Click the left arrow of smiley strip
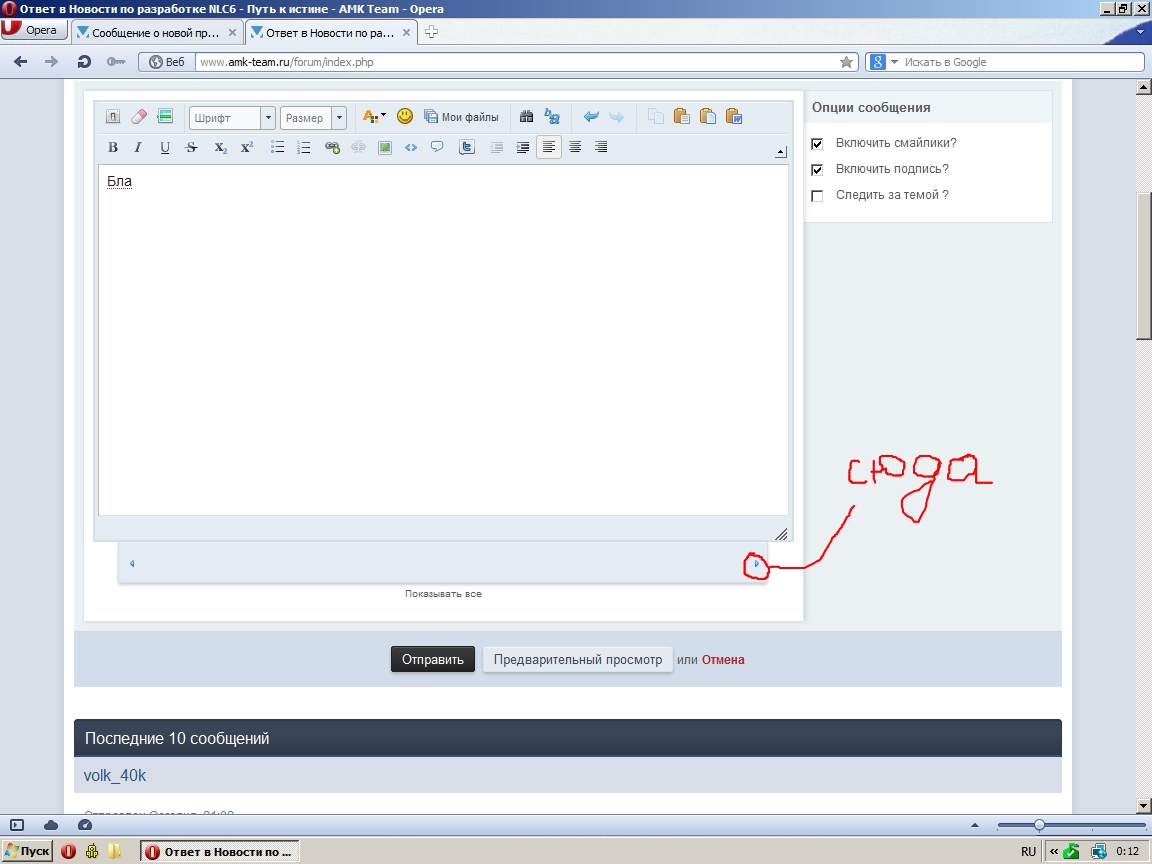This screenshot has width=1152, height=864. (x=132, y=564)
